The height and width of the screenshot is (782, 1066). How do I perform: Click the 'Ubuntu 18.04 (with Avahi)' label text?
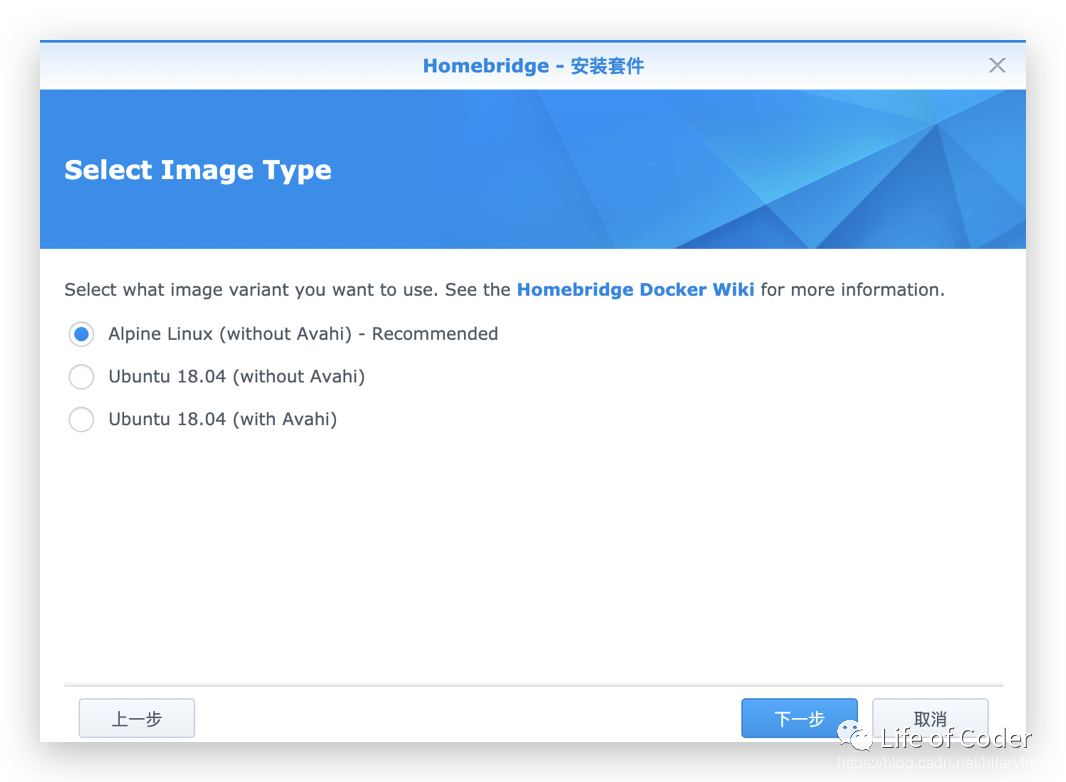[223, 420]
